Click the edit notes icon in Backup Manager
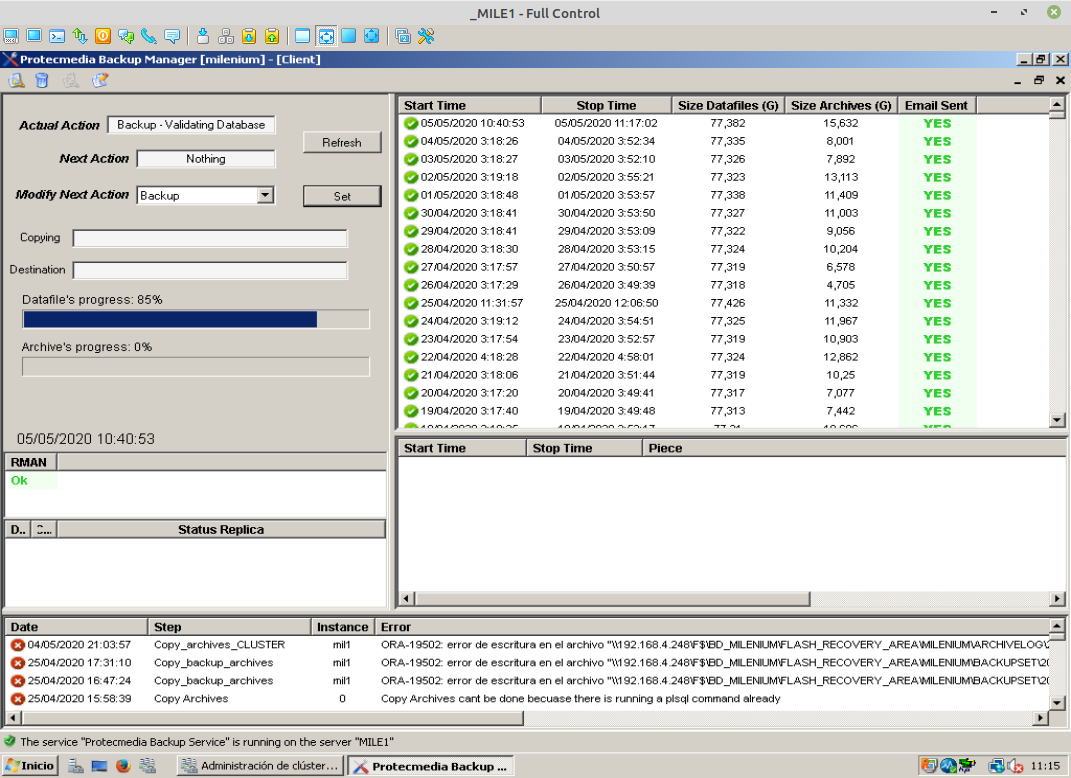The height and width of the screenshot is (778, 1071). point(100,81)
